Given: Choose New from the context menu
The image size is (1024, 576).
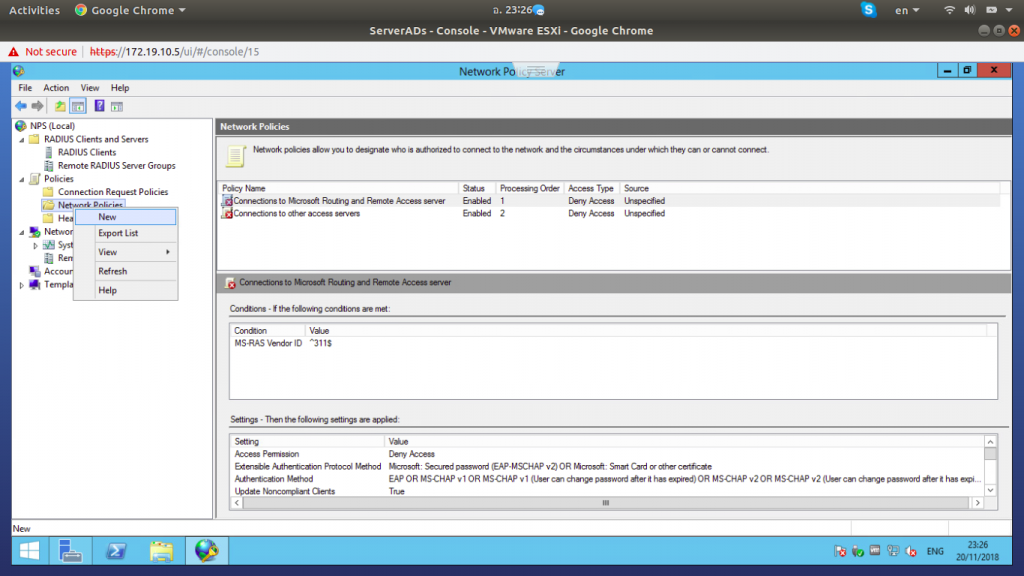Looking at the screenshot, I should pos(125,217).
